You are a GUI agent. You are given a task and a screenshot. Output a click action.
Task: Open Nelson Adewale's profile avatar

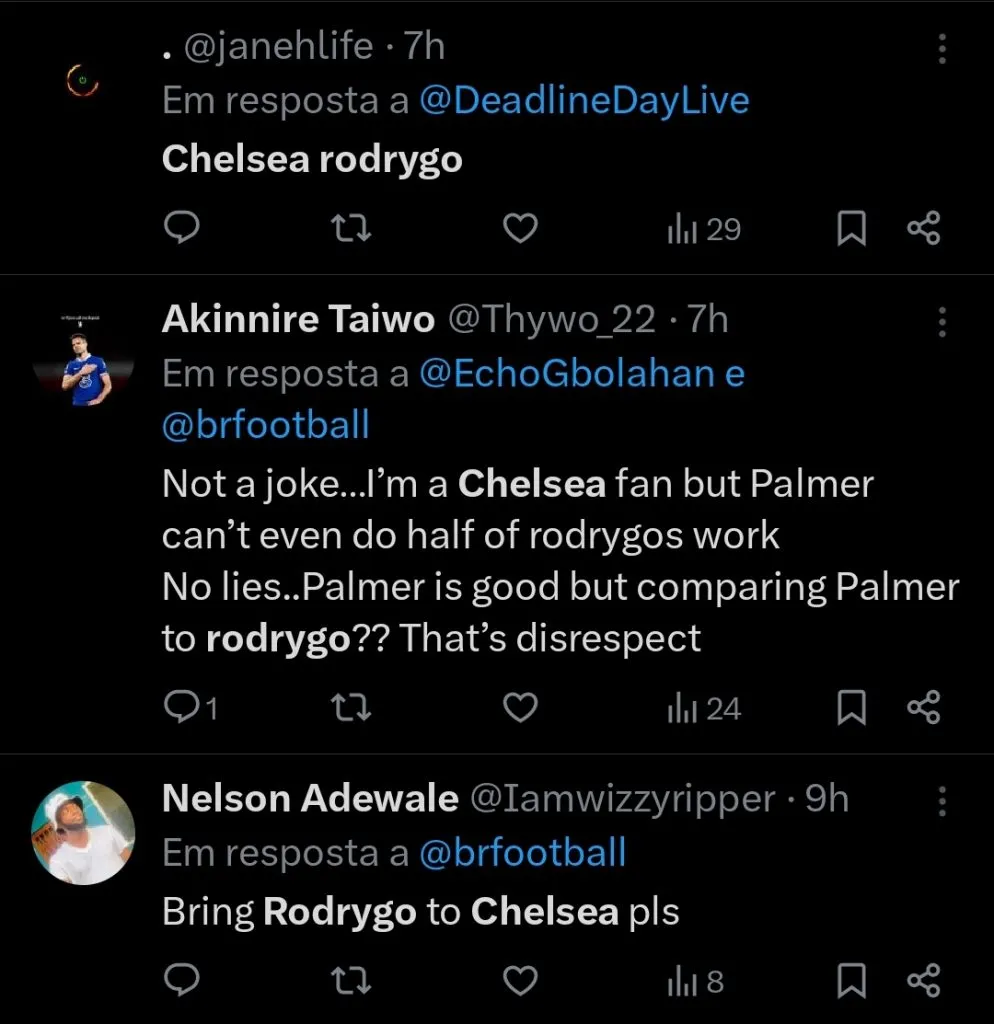click(x=83, y=834)
